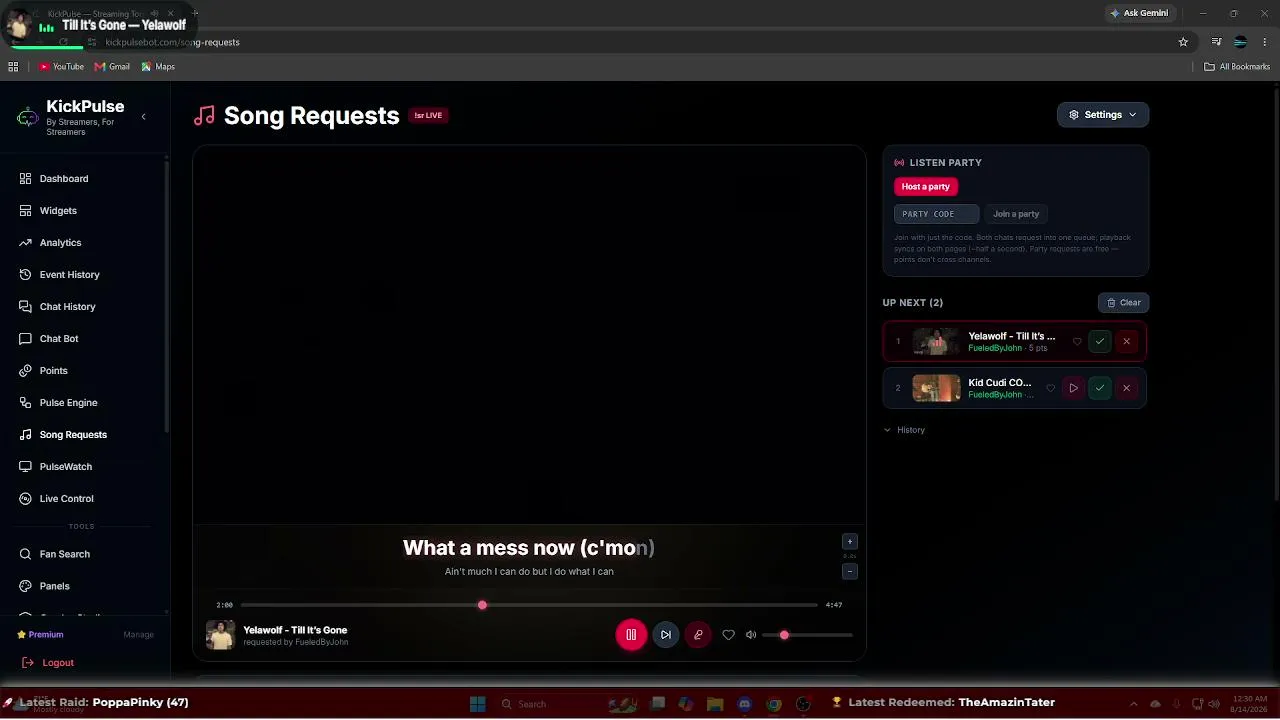This screenshot has width=1280, height=720.
Task: Favorite the Yelawolf queue item with heart
Action: [1077, 342]
